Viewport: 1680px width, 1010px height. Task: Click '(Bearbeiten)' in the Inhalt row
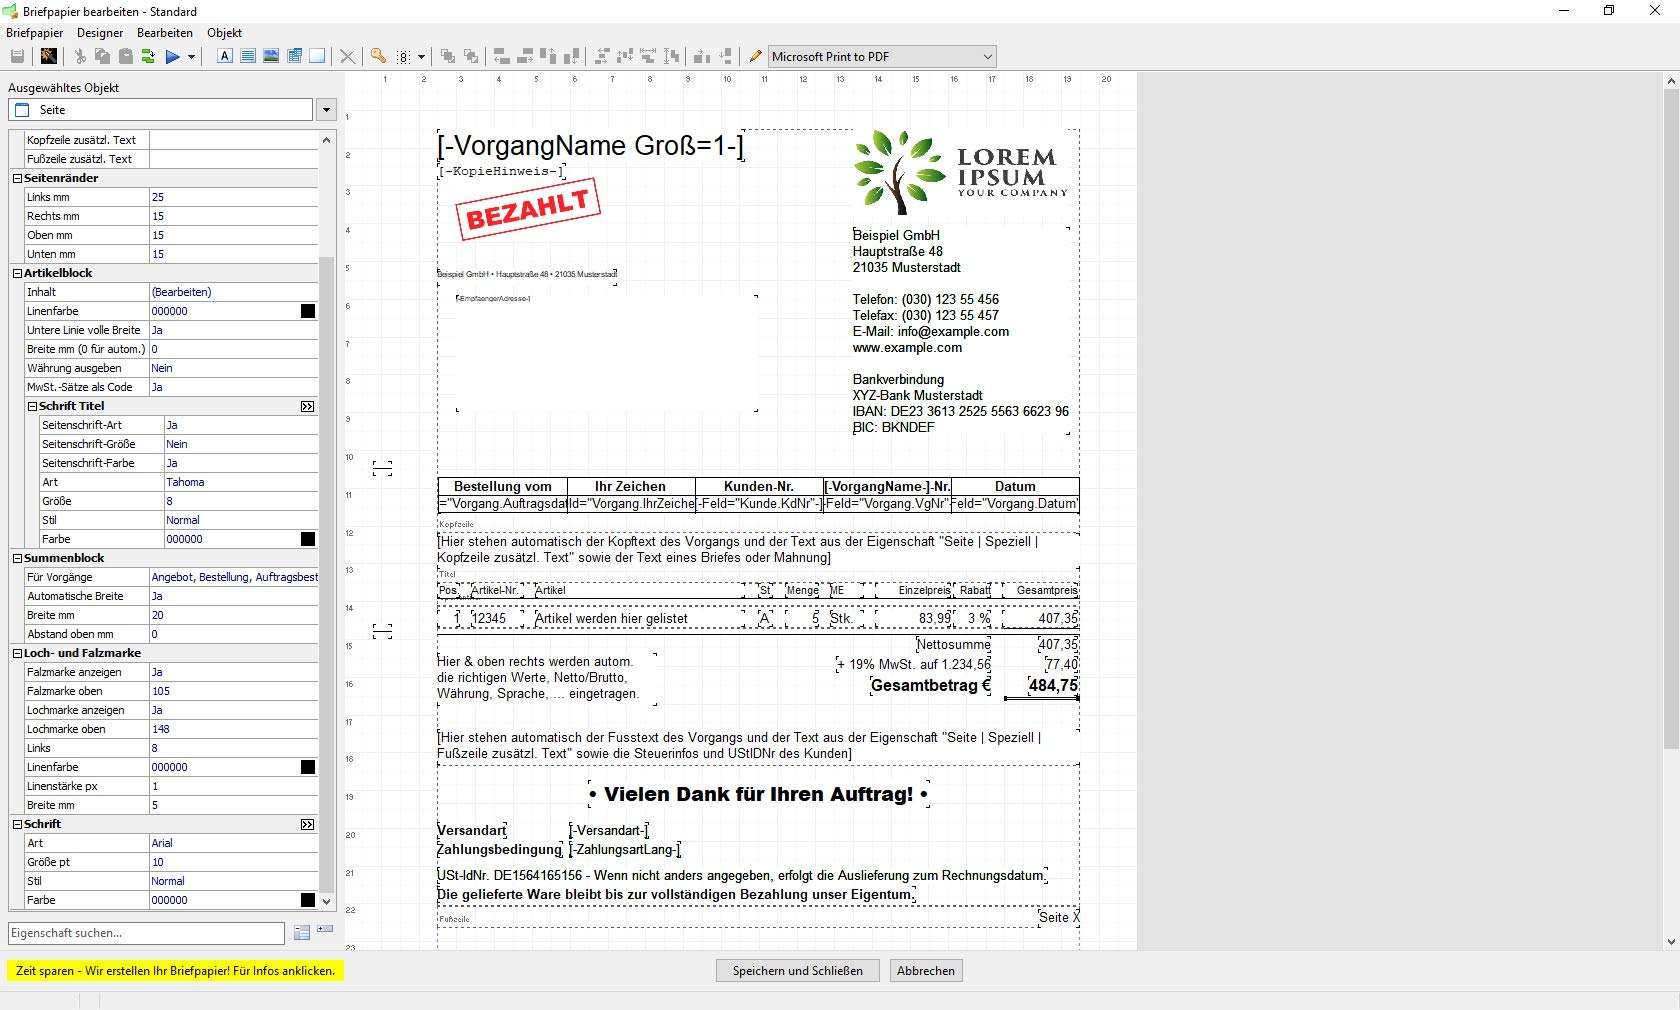pos(181,292)
